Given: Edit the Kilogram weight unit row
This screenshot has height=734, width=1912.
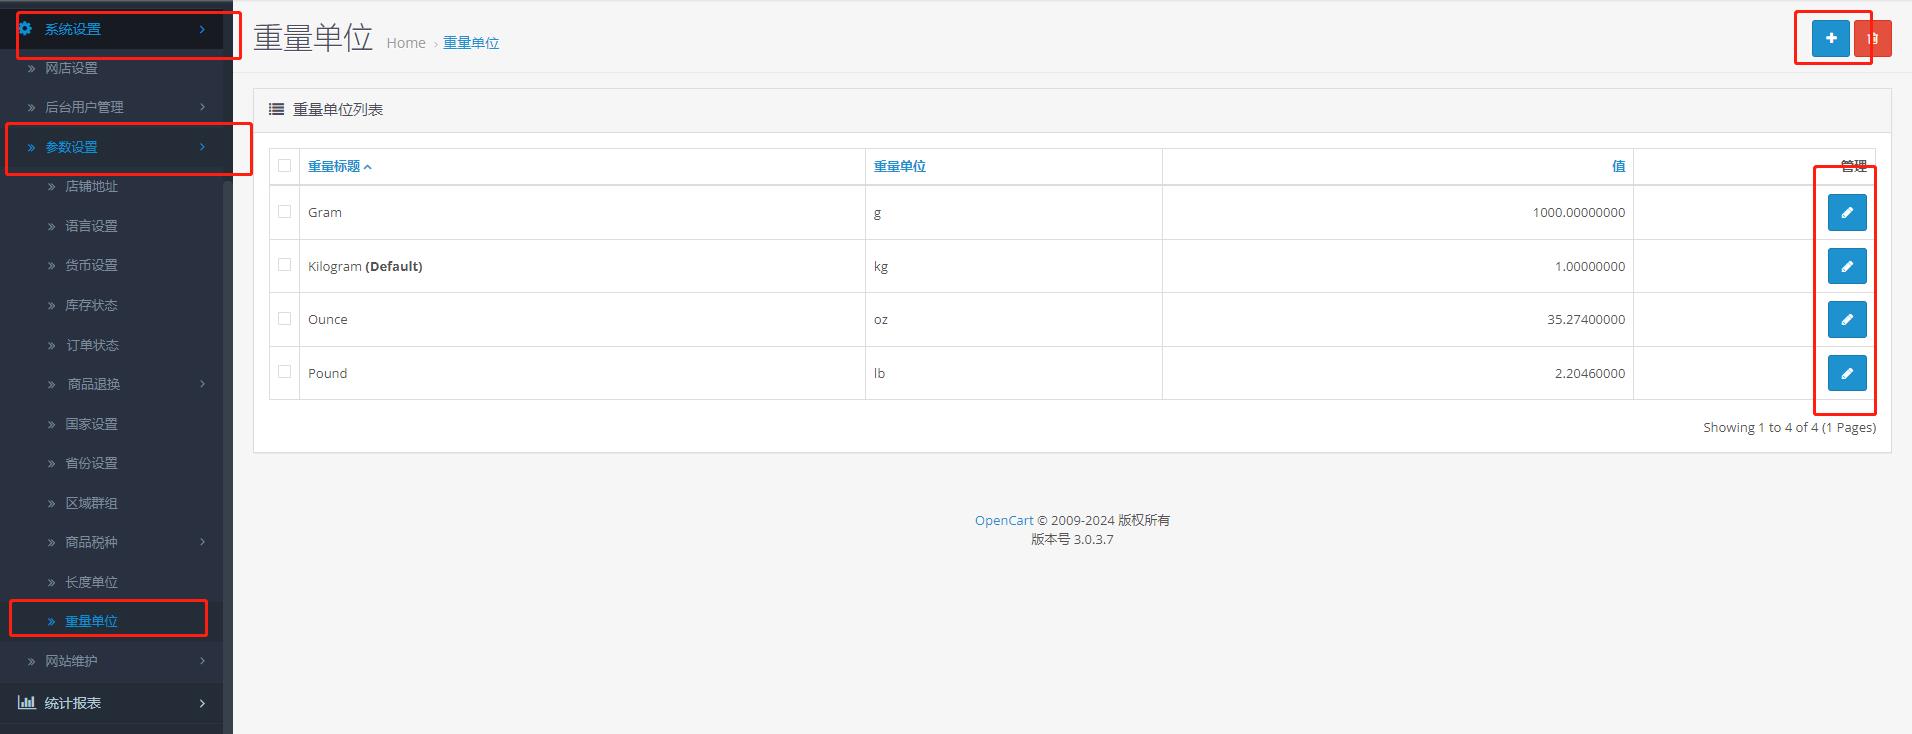Looking at the screenshot, I should coord(1846,266).
